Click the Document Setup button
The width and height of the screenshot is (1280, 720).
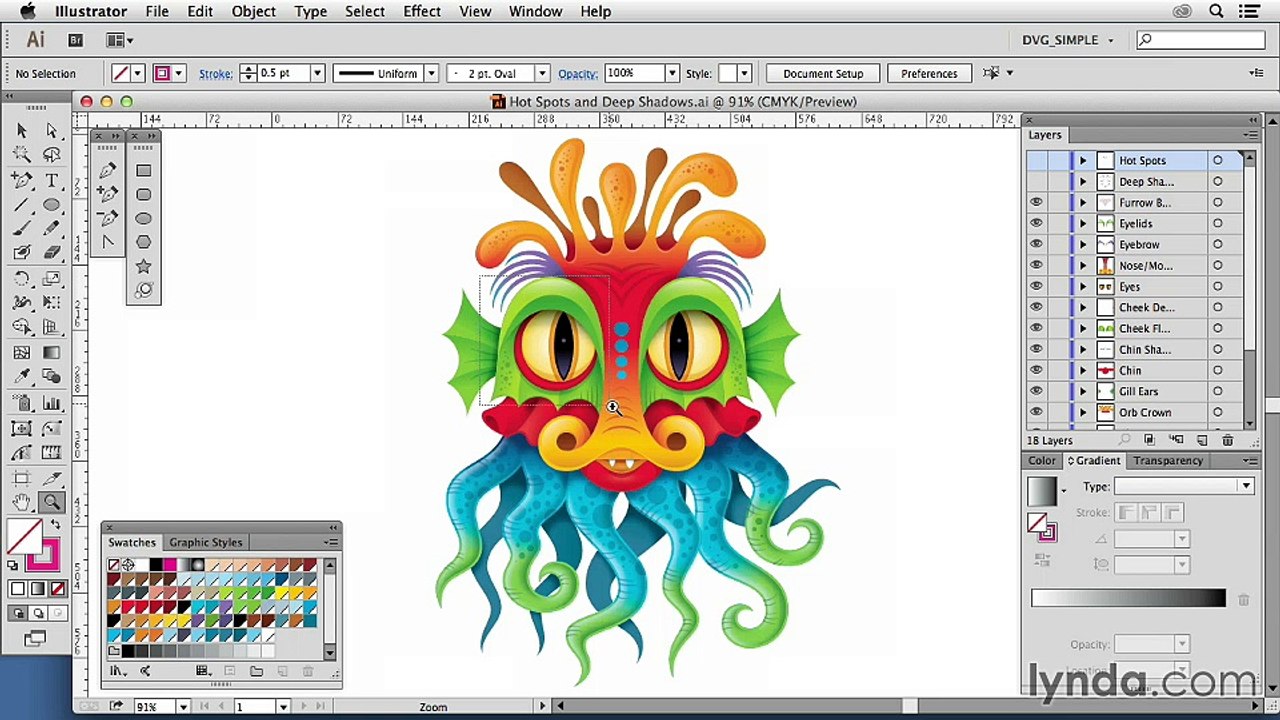pos(823,73)
